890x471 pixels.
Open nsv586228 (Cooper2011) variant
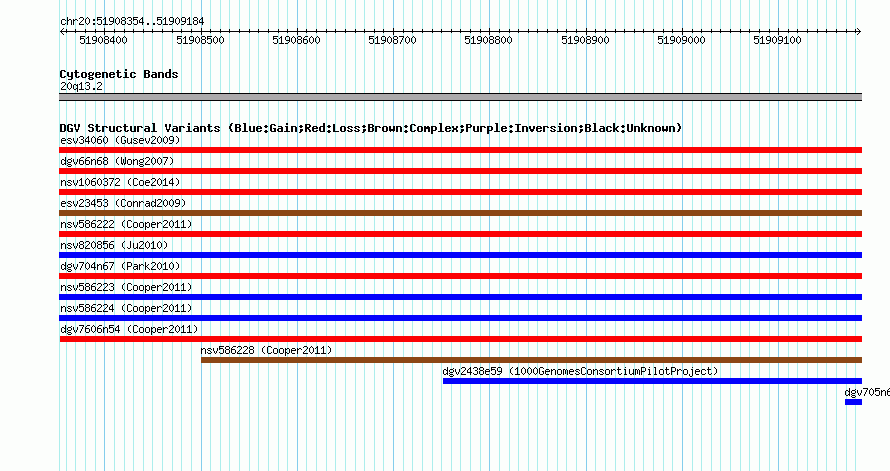coord(266,350)
